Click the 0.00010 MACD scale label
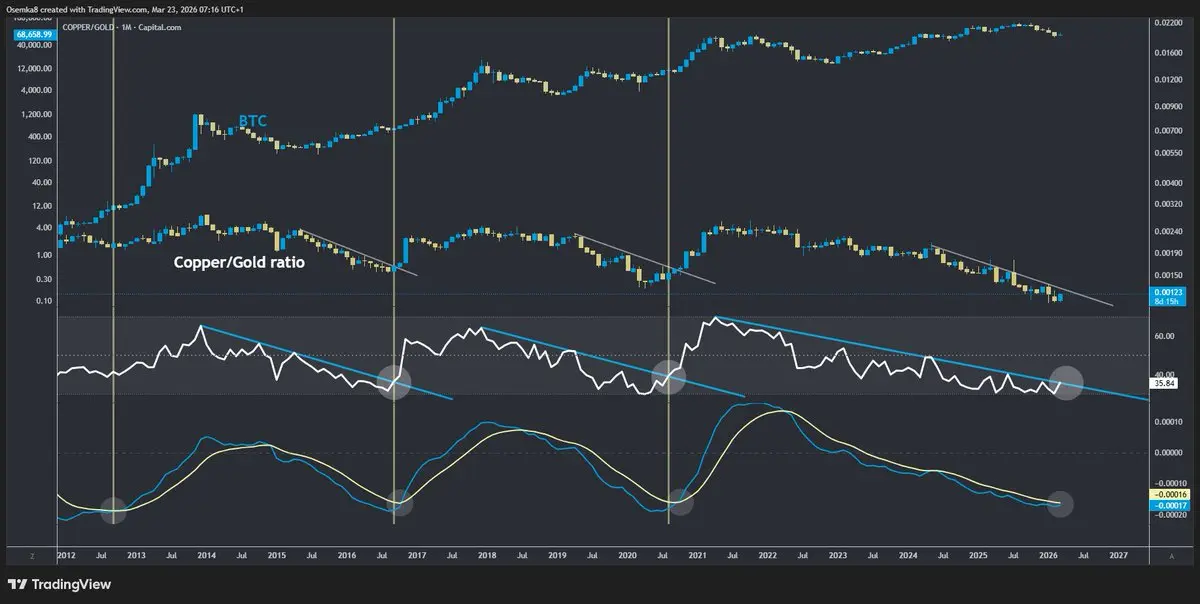 tap(1167, 422)
